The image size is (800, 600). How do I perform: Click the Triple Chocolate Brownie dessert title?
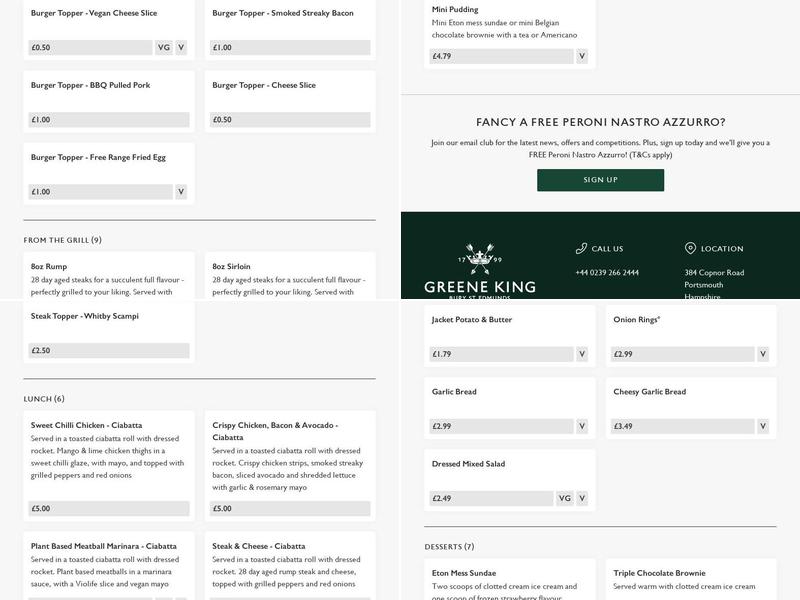tap(659, 573)
